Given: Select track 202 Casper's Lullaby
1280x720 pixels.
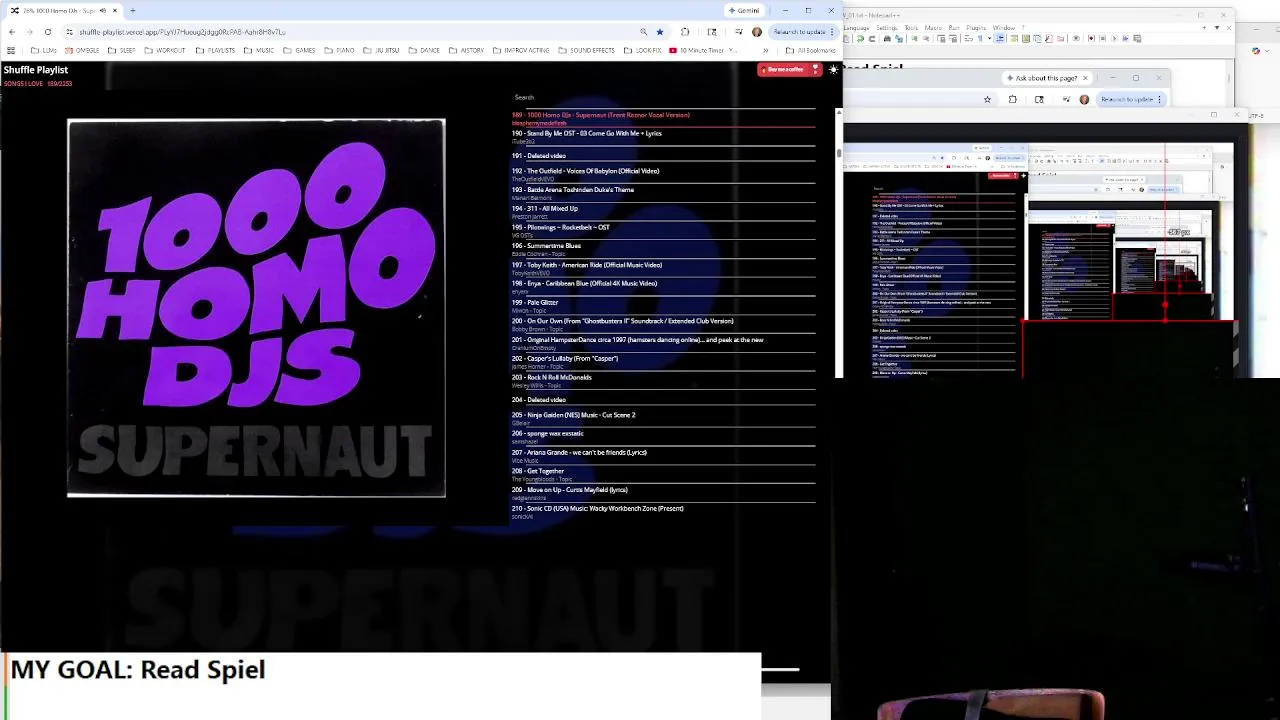Looking at the screenshot, I should 663,362.
